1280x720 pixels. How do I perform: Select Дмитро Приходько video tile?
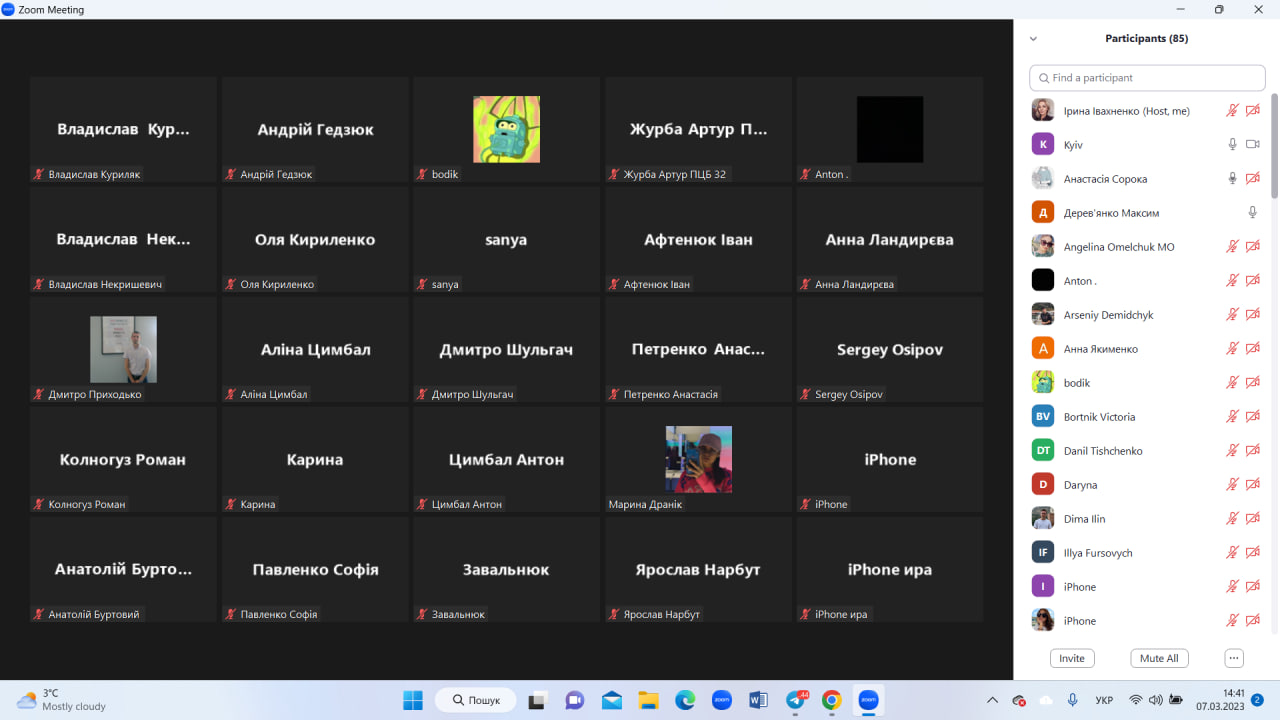pos(123,350)
